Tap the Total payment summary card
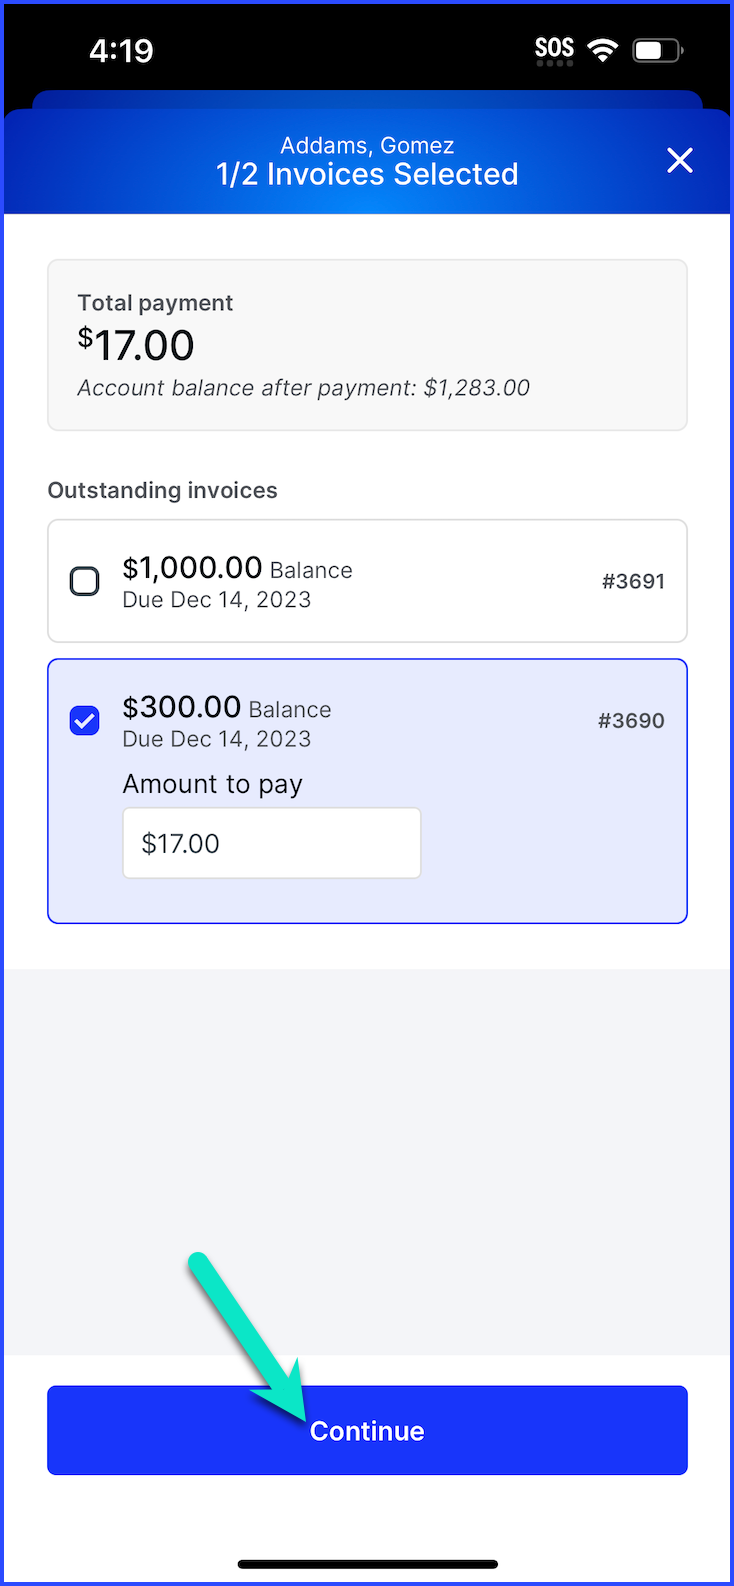Viewport: 734px width, 1586px height. 367,345
